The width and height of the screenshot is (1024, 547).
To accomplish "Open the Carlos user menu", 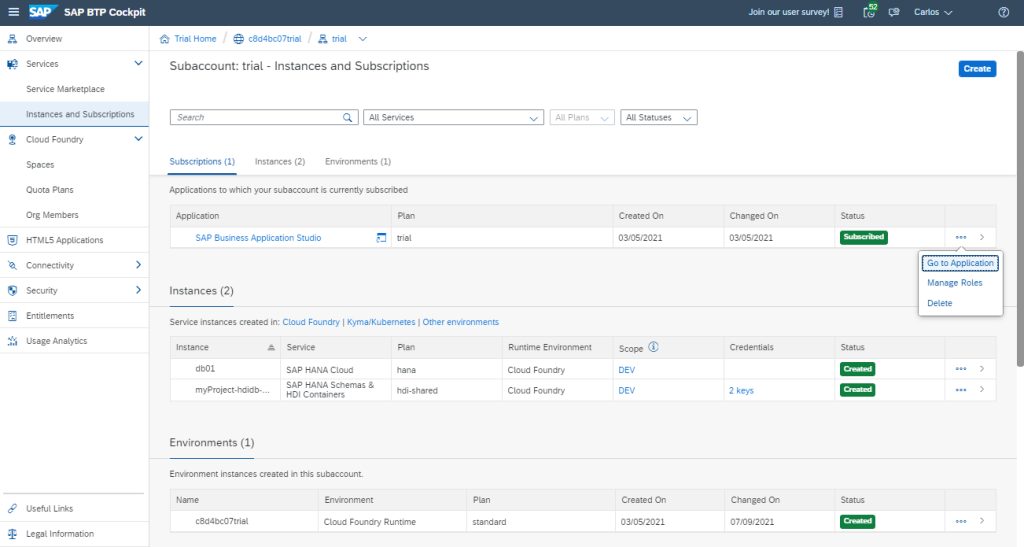I will click(x=933, y=12).
